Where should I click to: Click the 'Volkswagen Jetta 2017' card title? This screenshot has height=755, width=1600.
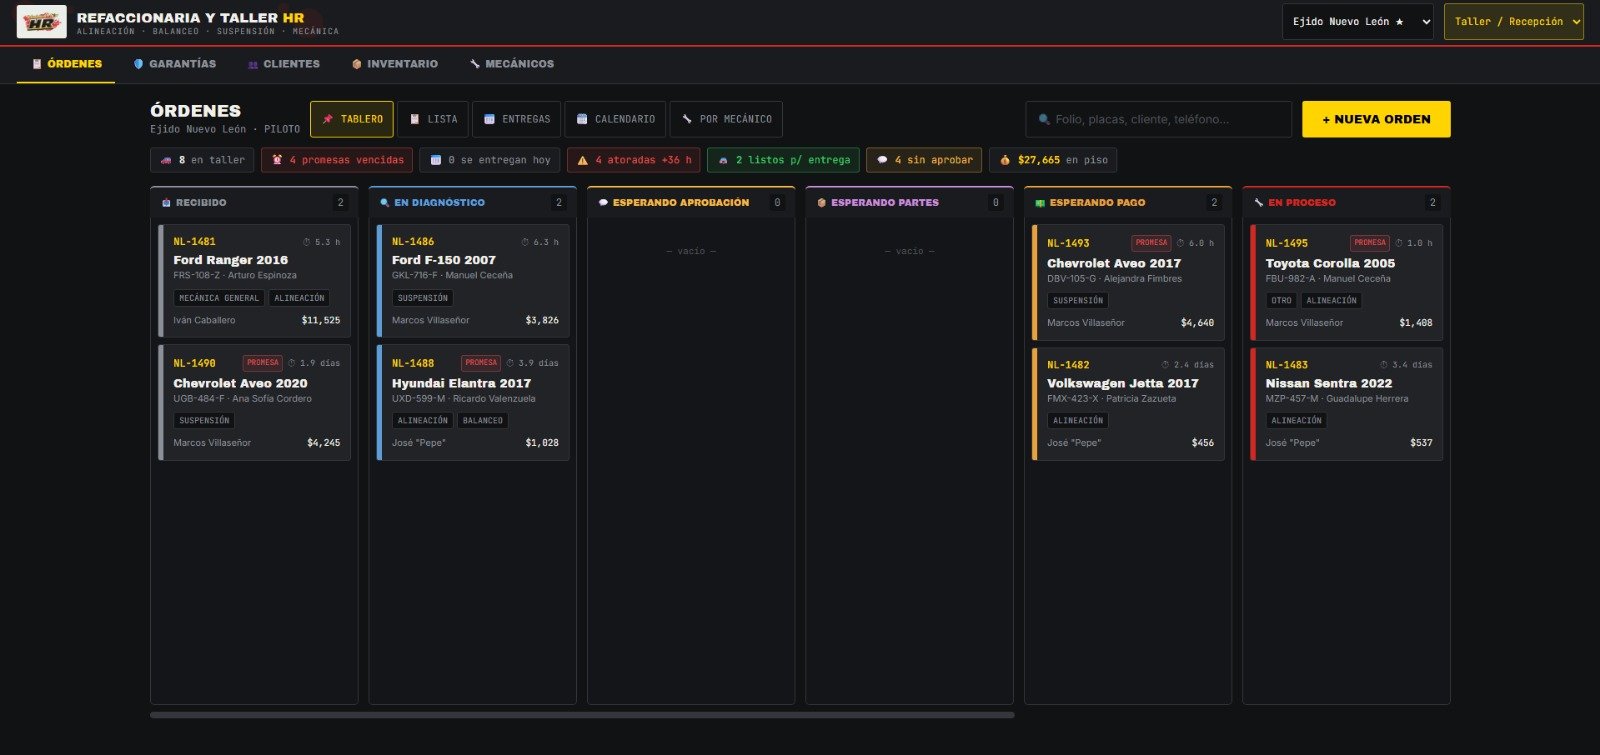coord(1122,383)
